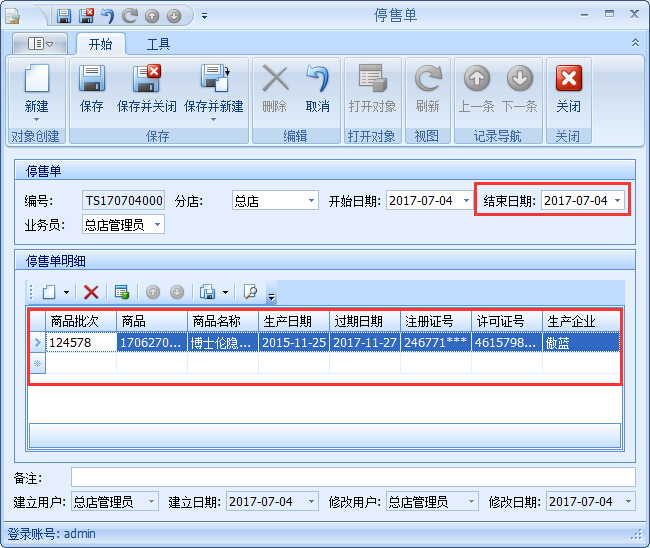Open quick access toolbar customize arrow
Viewport: 650px width, 548px height.
tap(204, 16)
